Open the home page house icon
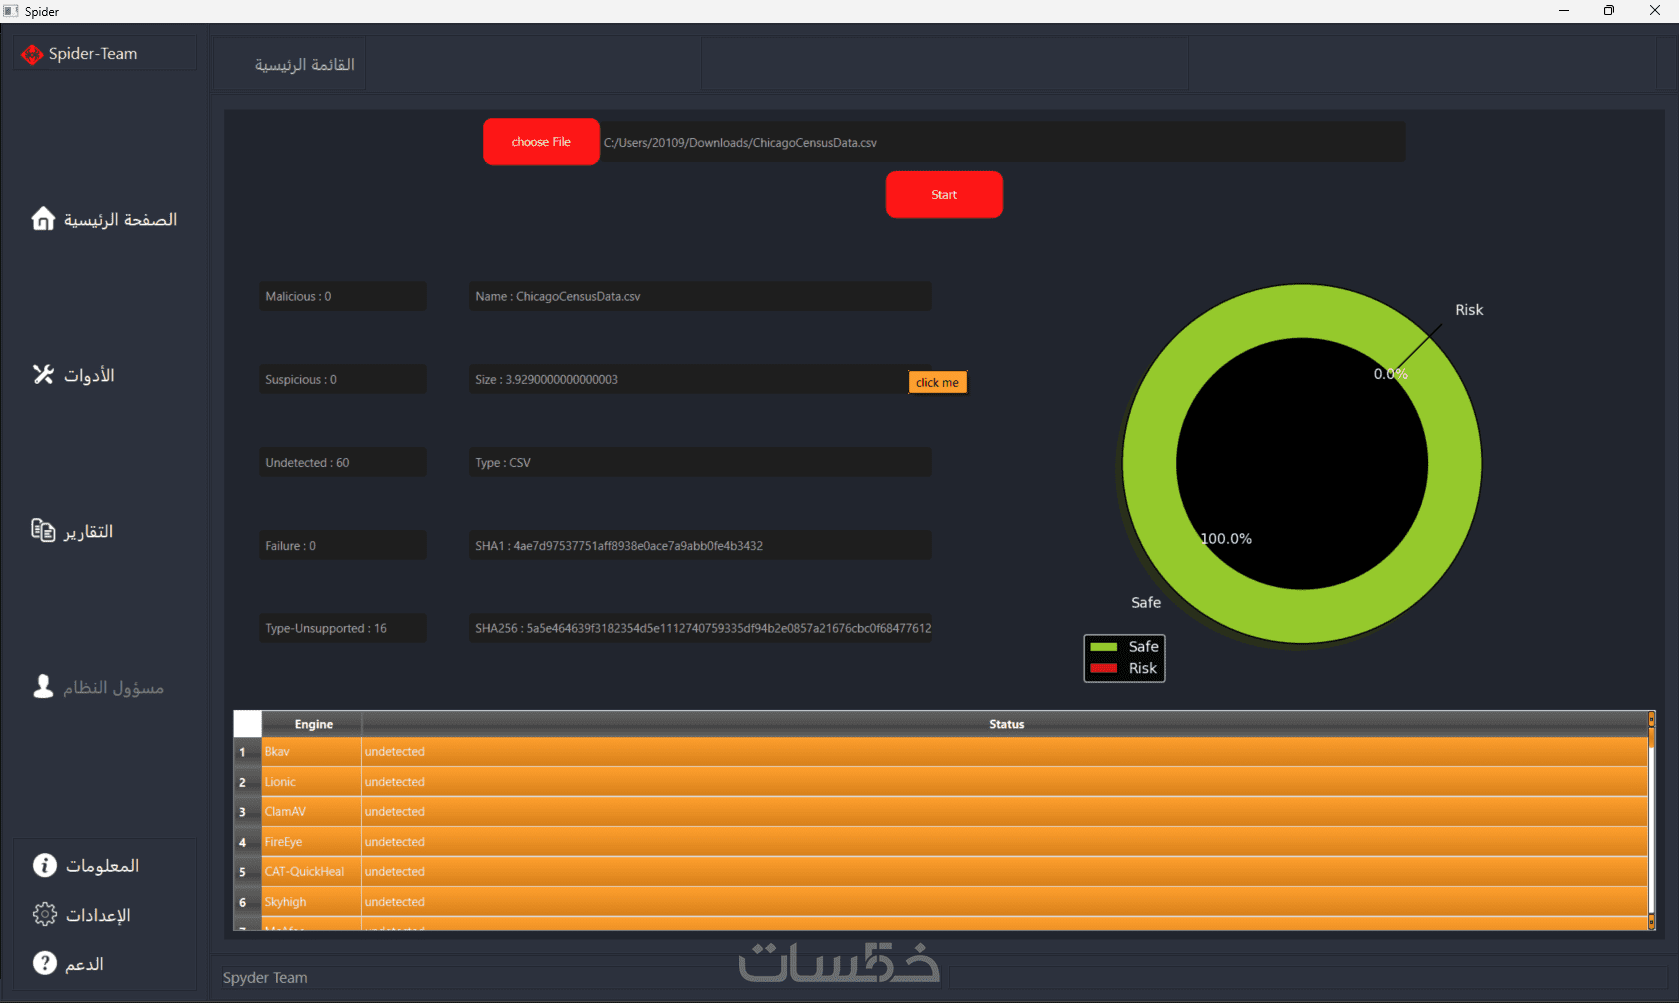1679x1003 pixels. point(43,218)
